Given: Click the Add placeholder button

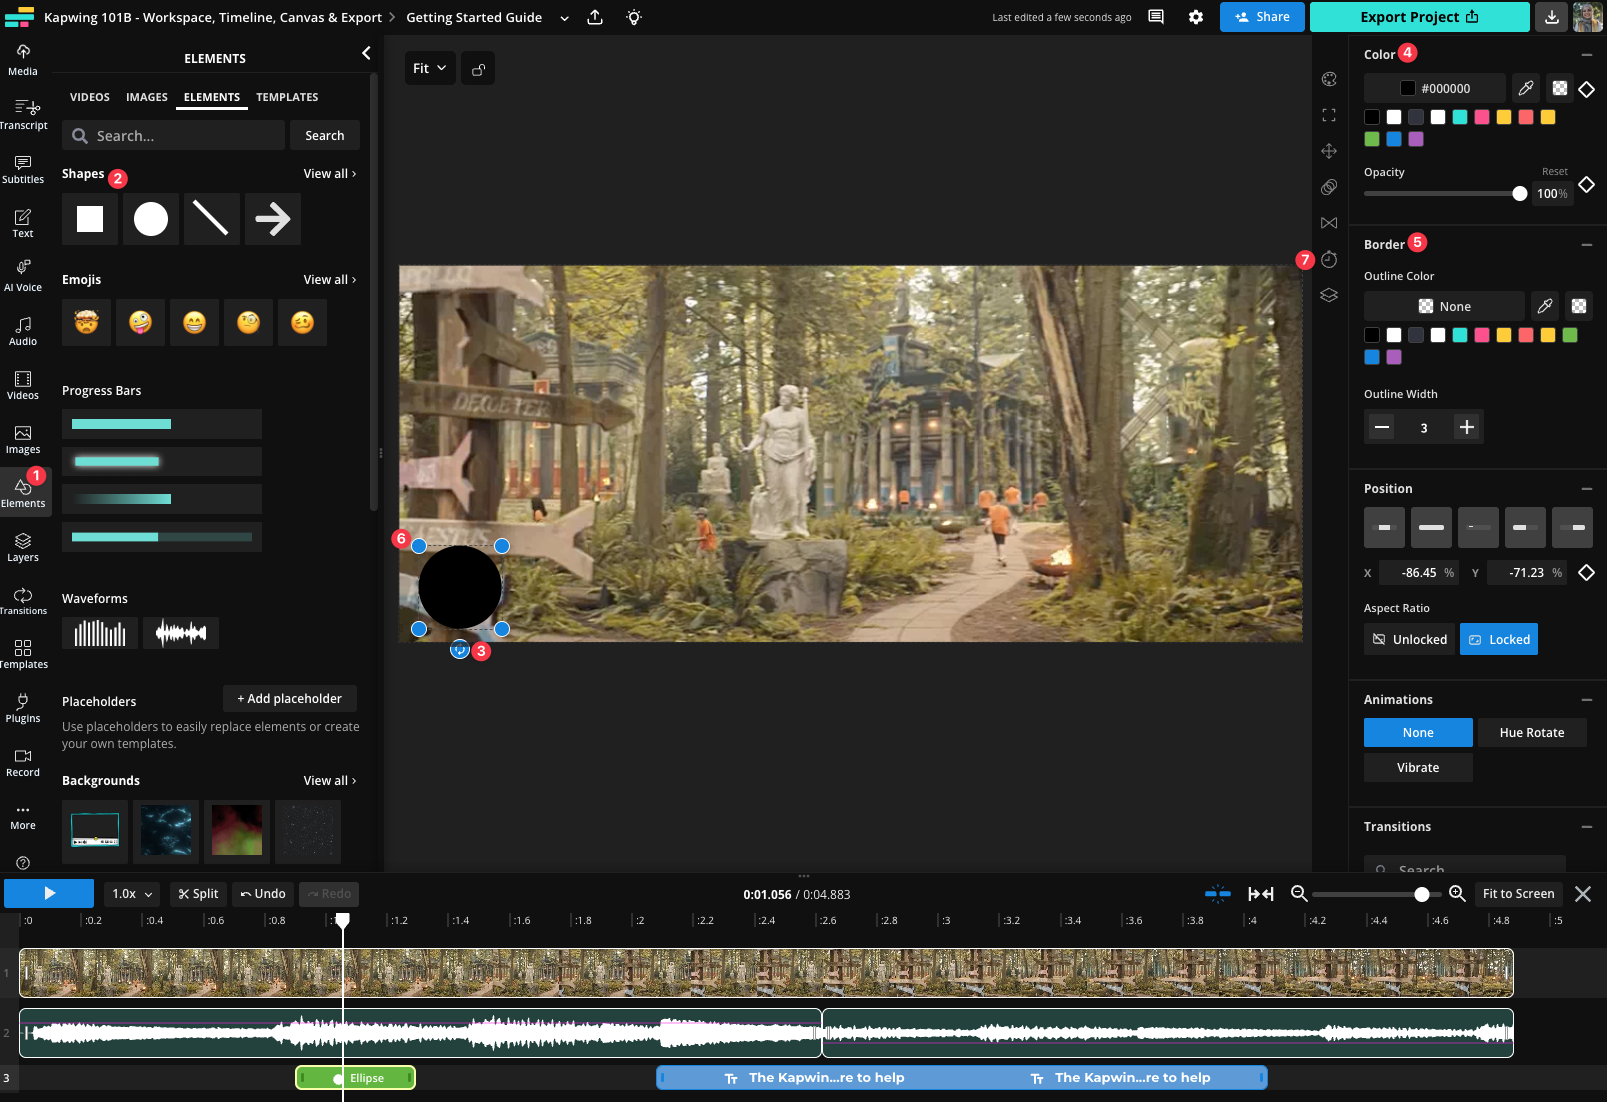Looking at the screenshot, I should (x=289, y=698).
